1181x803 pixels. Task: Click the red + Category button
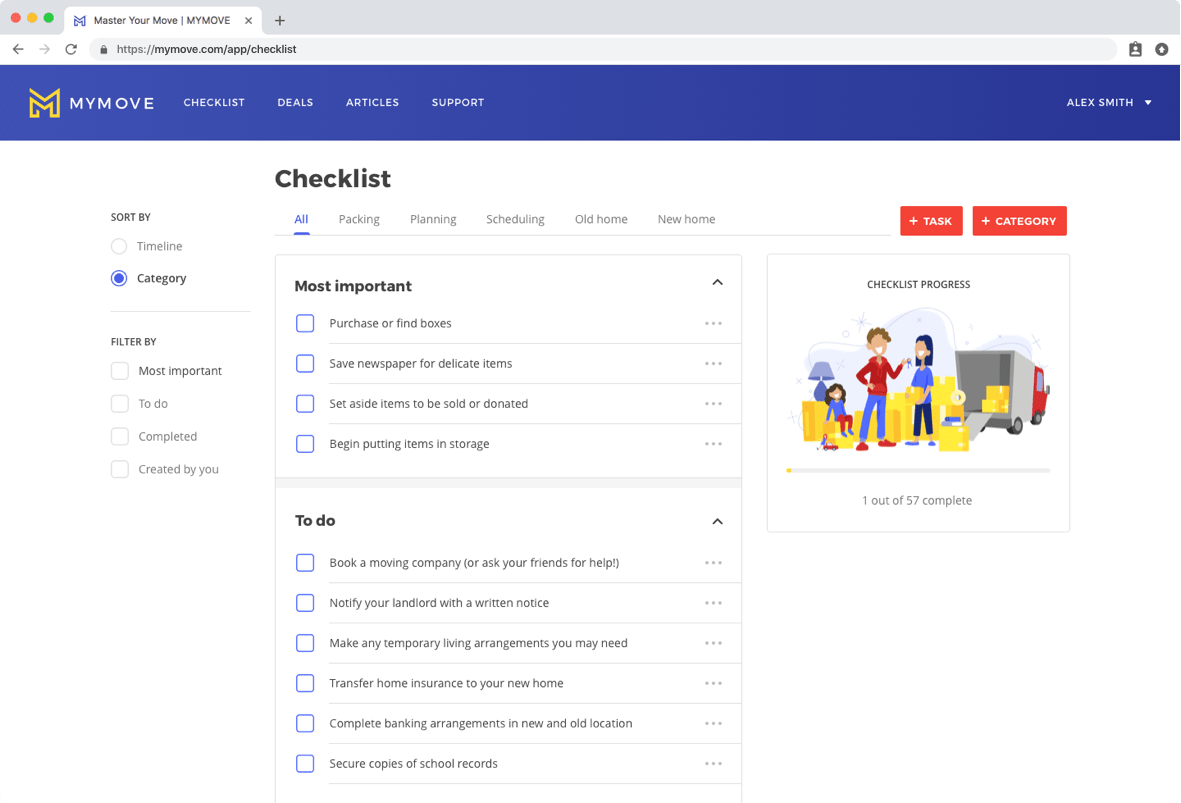1019,221
